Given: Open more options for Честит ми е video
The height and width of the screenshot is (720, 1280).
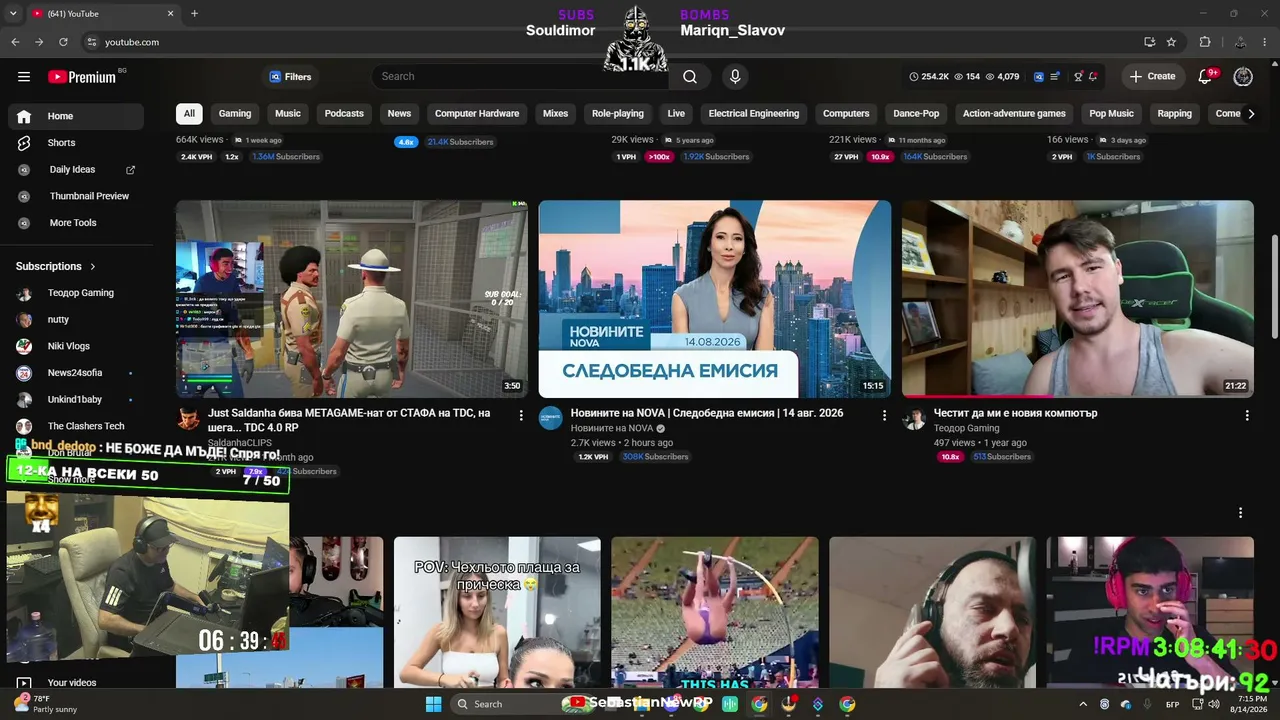Looking at the screenshot, I should coord(1247,415).
